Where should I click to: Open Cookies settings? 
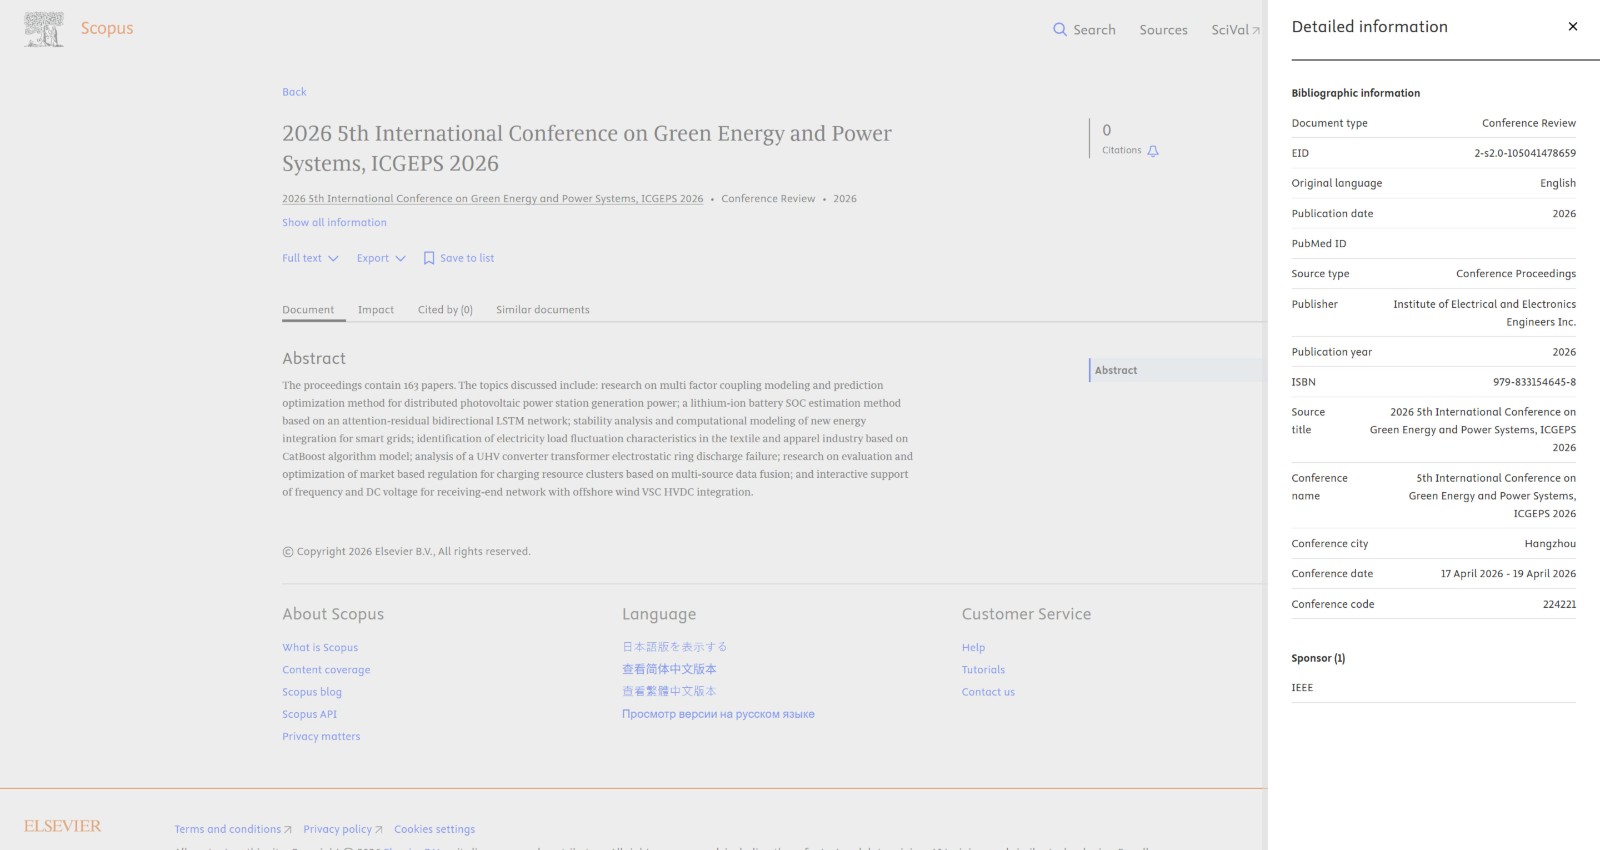point(434,829)
